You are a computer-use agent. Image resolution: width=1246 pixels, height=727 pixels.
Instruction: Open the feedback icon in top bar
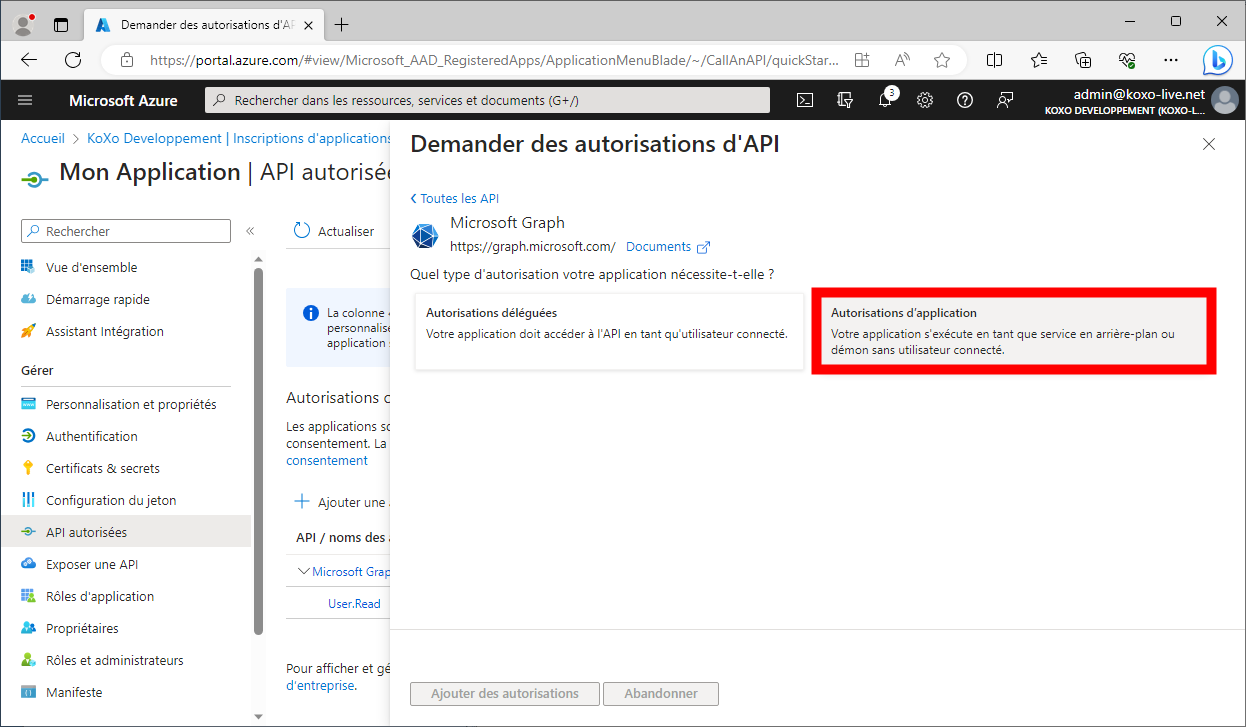(x=1005, y=100)
